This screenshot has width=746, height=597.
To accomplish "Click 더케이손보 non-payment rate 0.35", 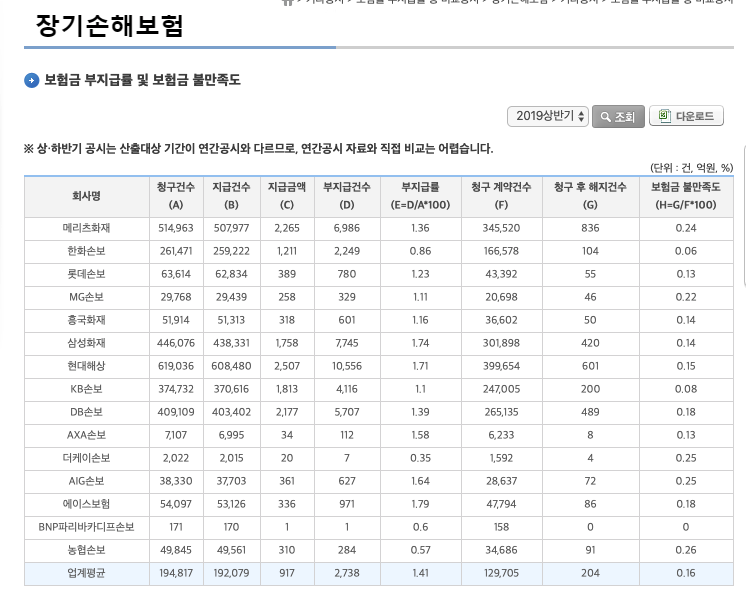I will (x=421, y=458).
